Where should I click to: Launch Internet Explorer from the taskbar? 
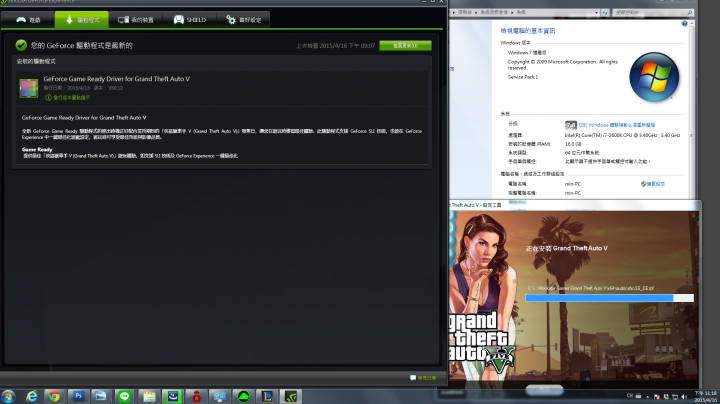point(31,396)
